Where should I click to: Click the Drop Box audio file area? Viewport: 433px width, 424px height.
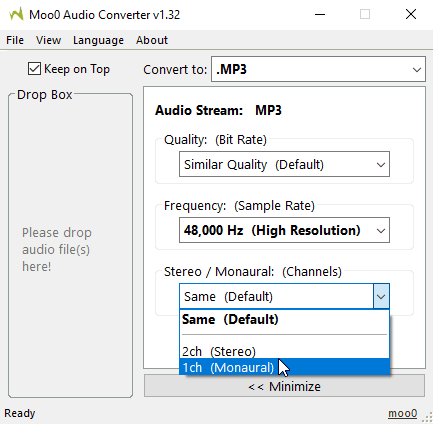pyautogui.click(x=70, y=246)
